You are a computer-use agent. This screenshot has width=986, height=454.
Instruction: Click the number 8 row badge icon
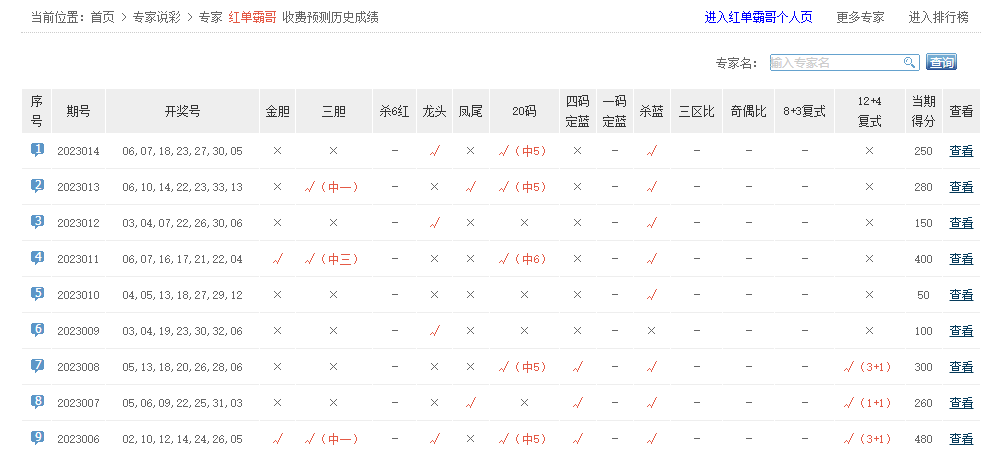coord(37,402)
